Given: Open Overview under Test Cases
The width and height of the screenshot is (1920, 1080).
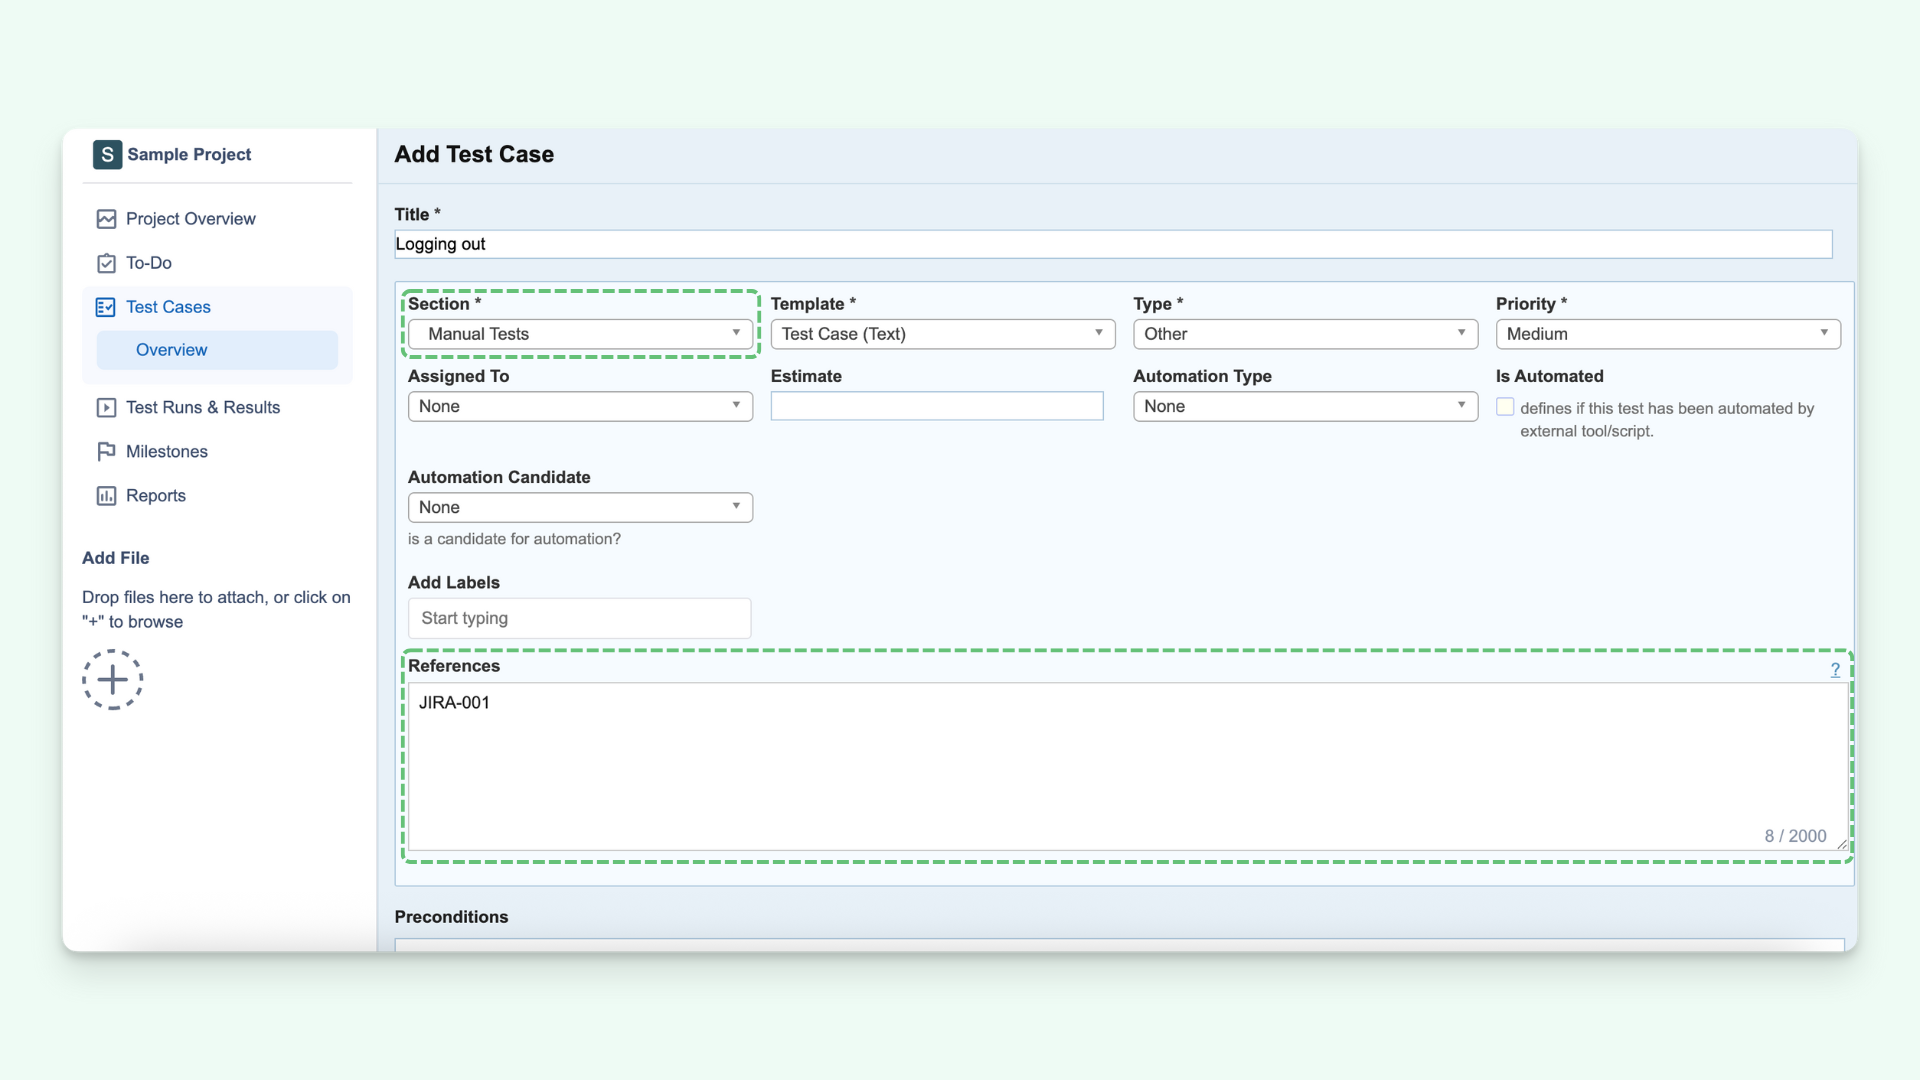Looking at the screenshot, I should point(171,350).
